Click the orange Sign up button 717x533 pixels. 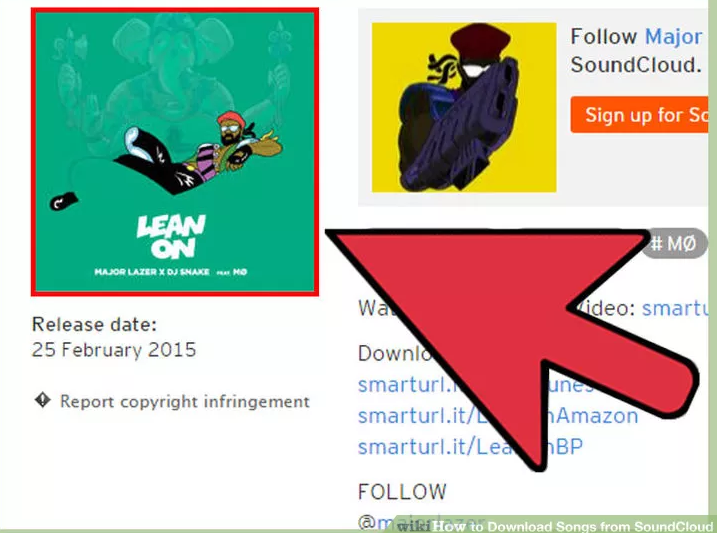640,115
